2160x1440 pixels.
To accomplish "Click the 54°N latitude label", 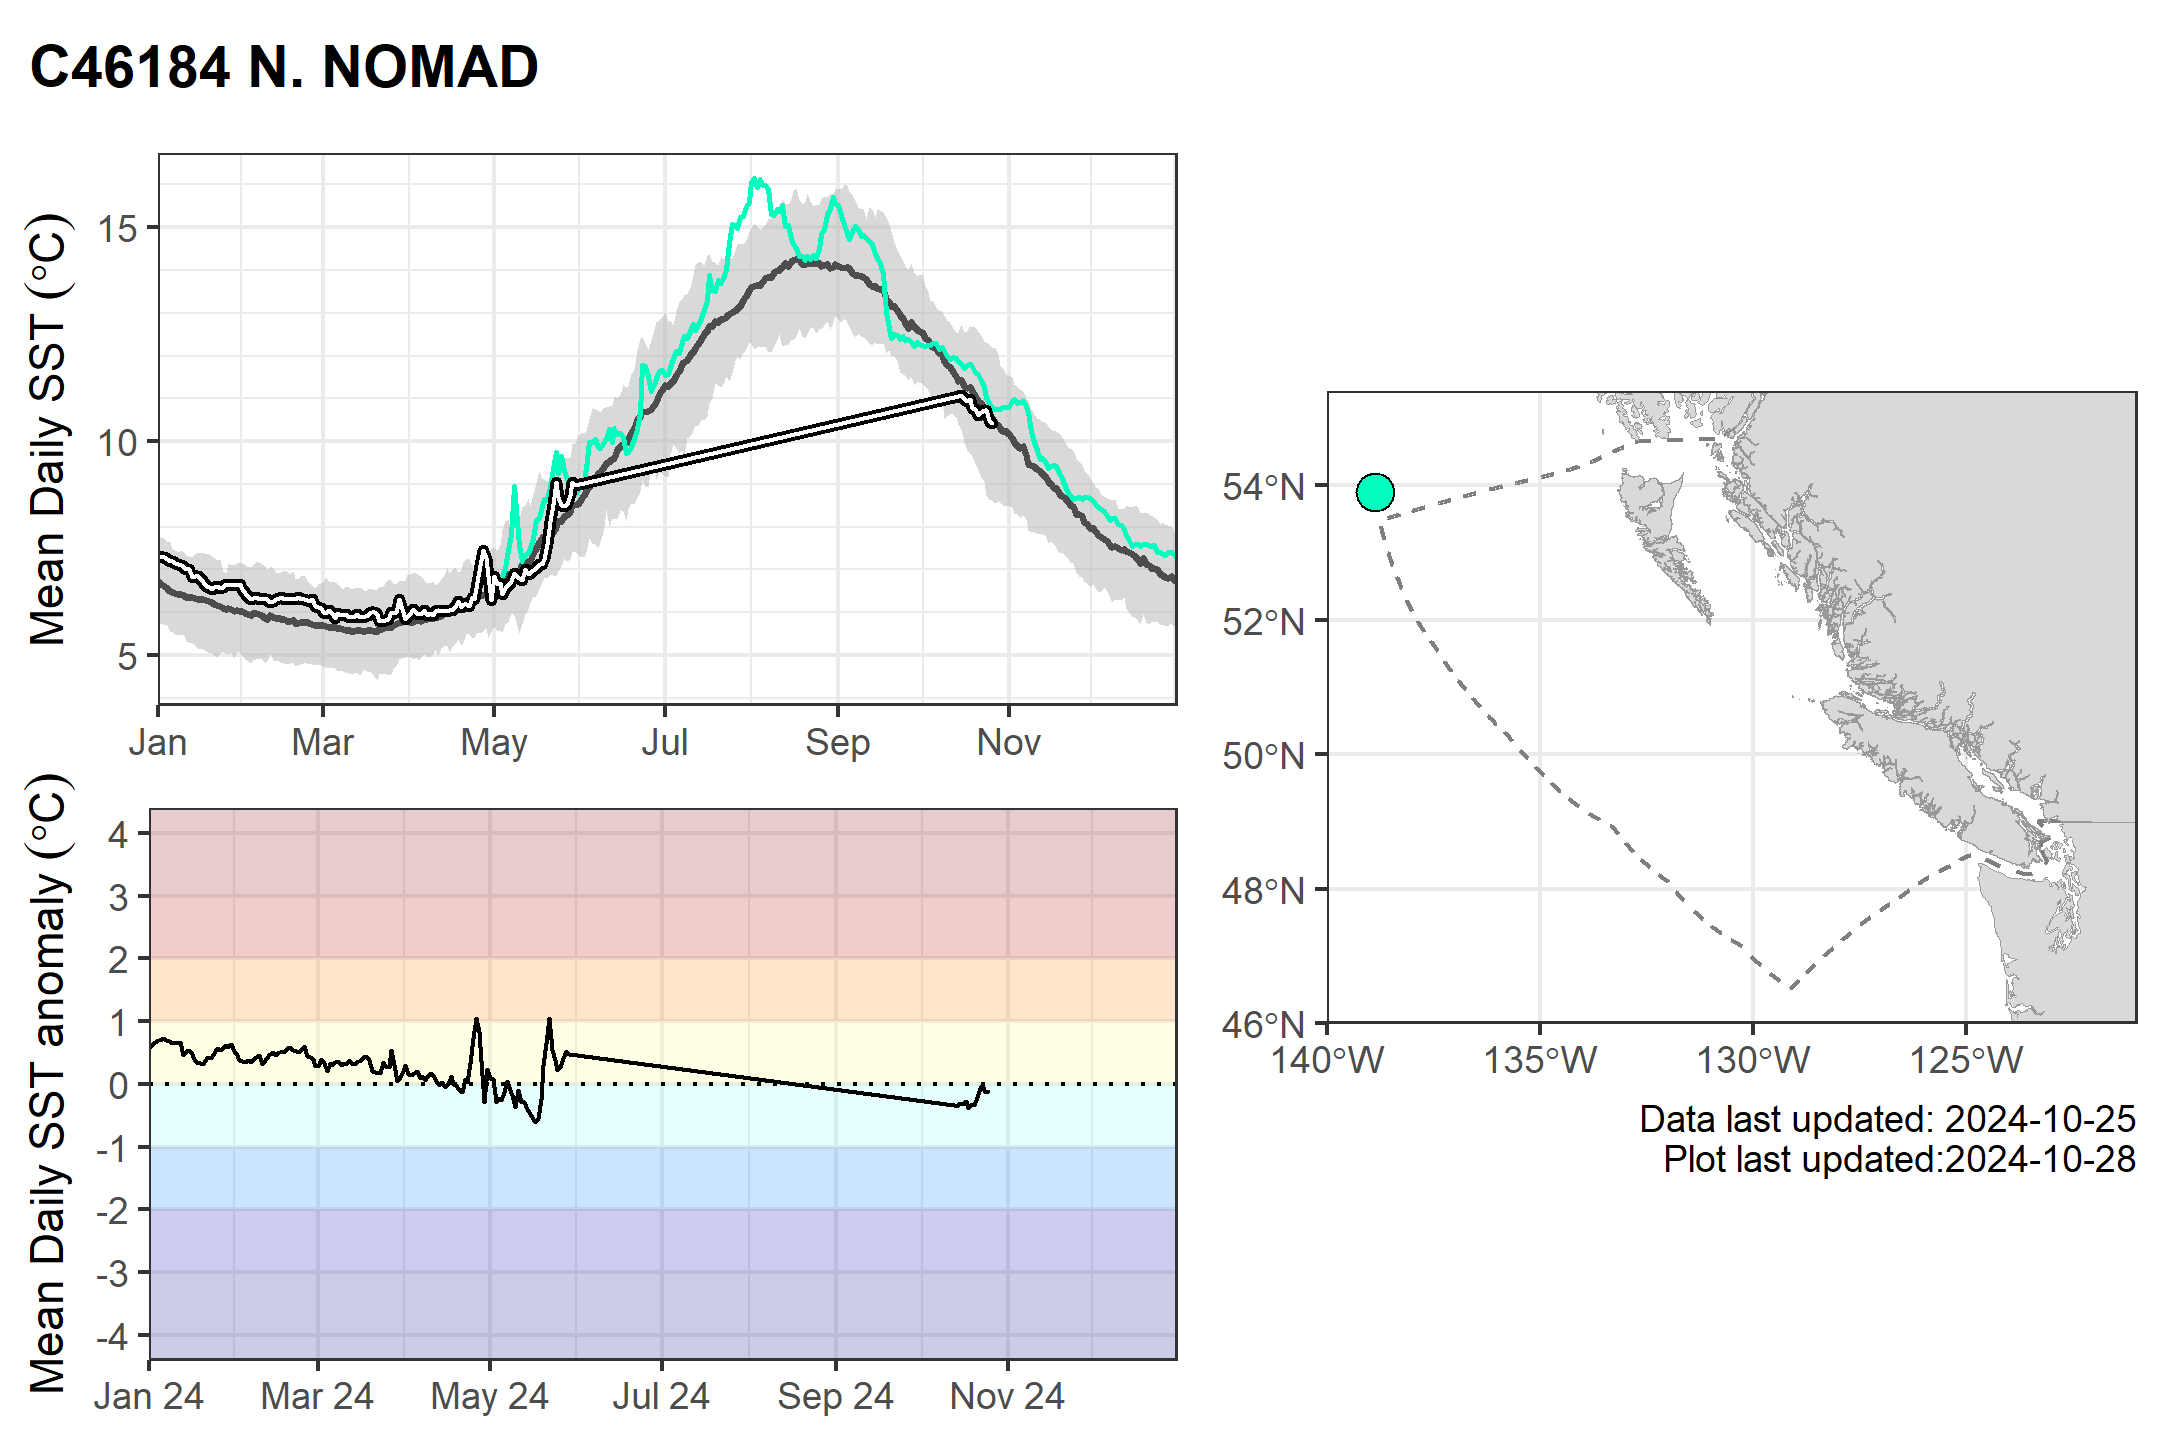I will point(1264,487).
